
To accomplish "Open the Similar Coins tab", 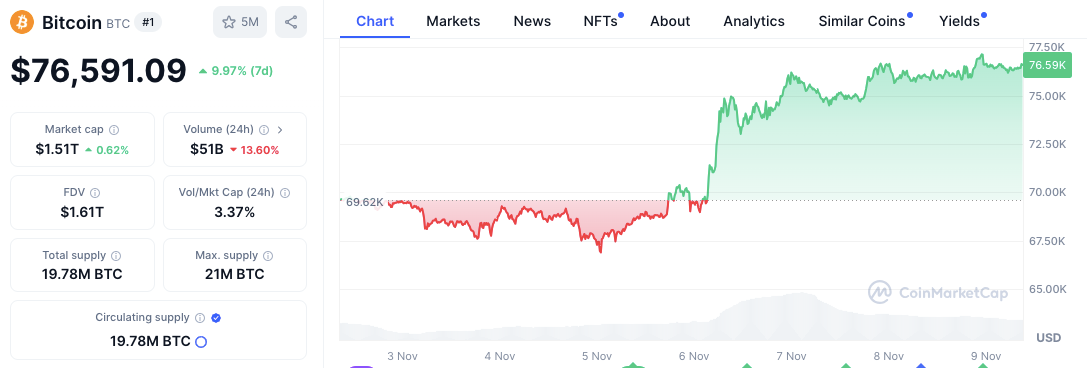I will 864,21.
